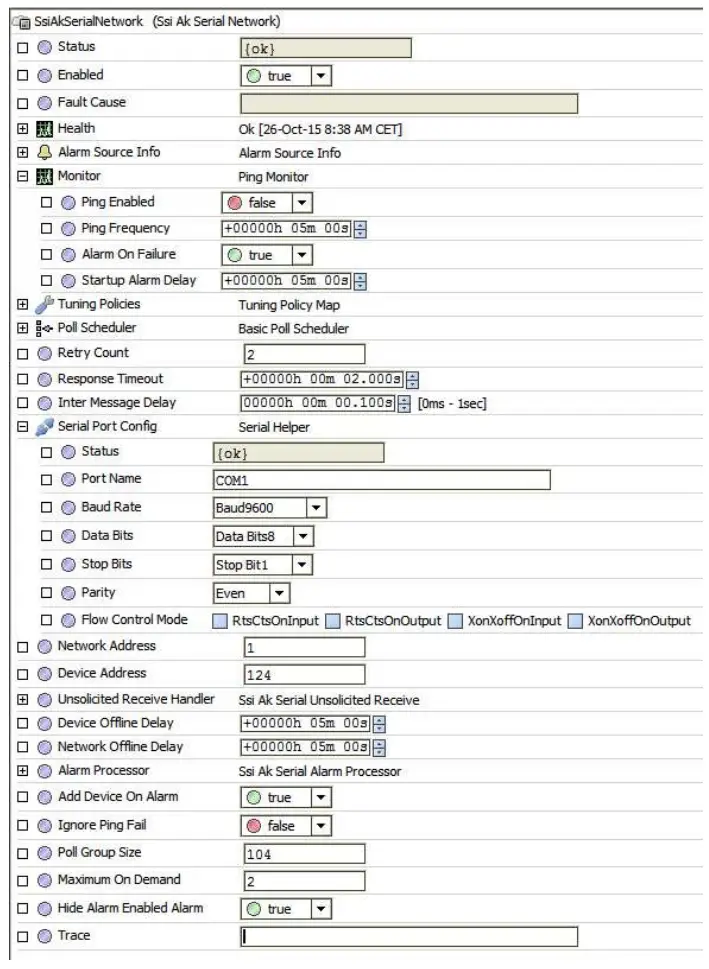
Task: Enable the RtsCtsOnInput flow control checkbox
Action: pyautogui.click(x=220, y=619)
